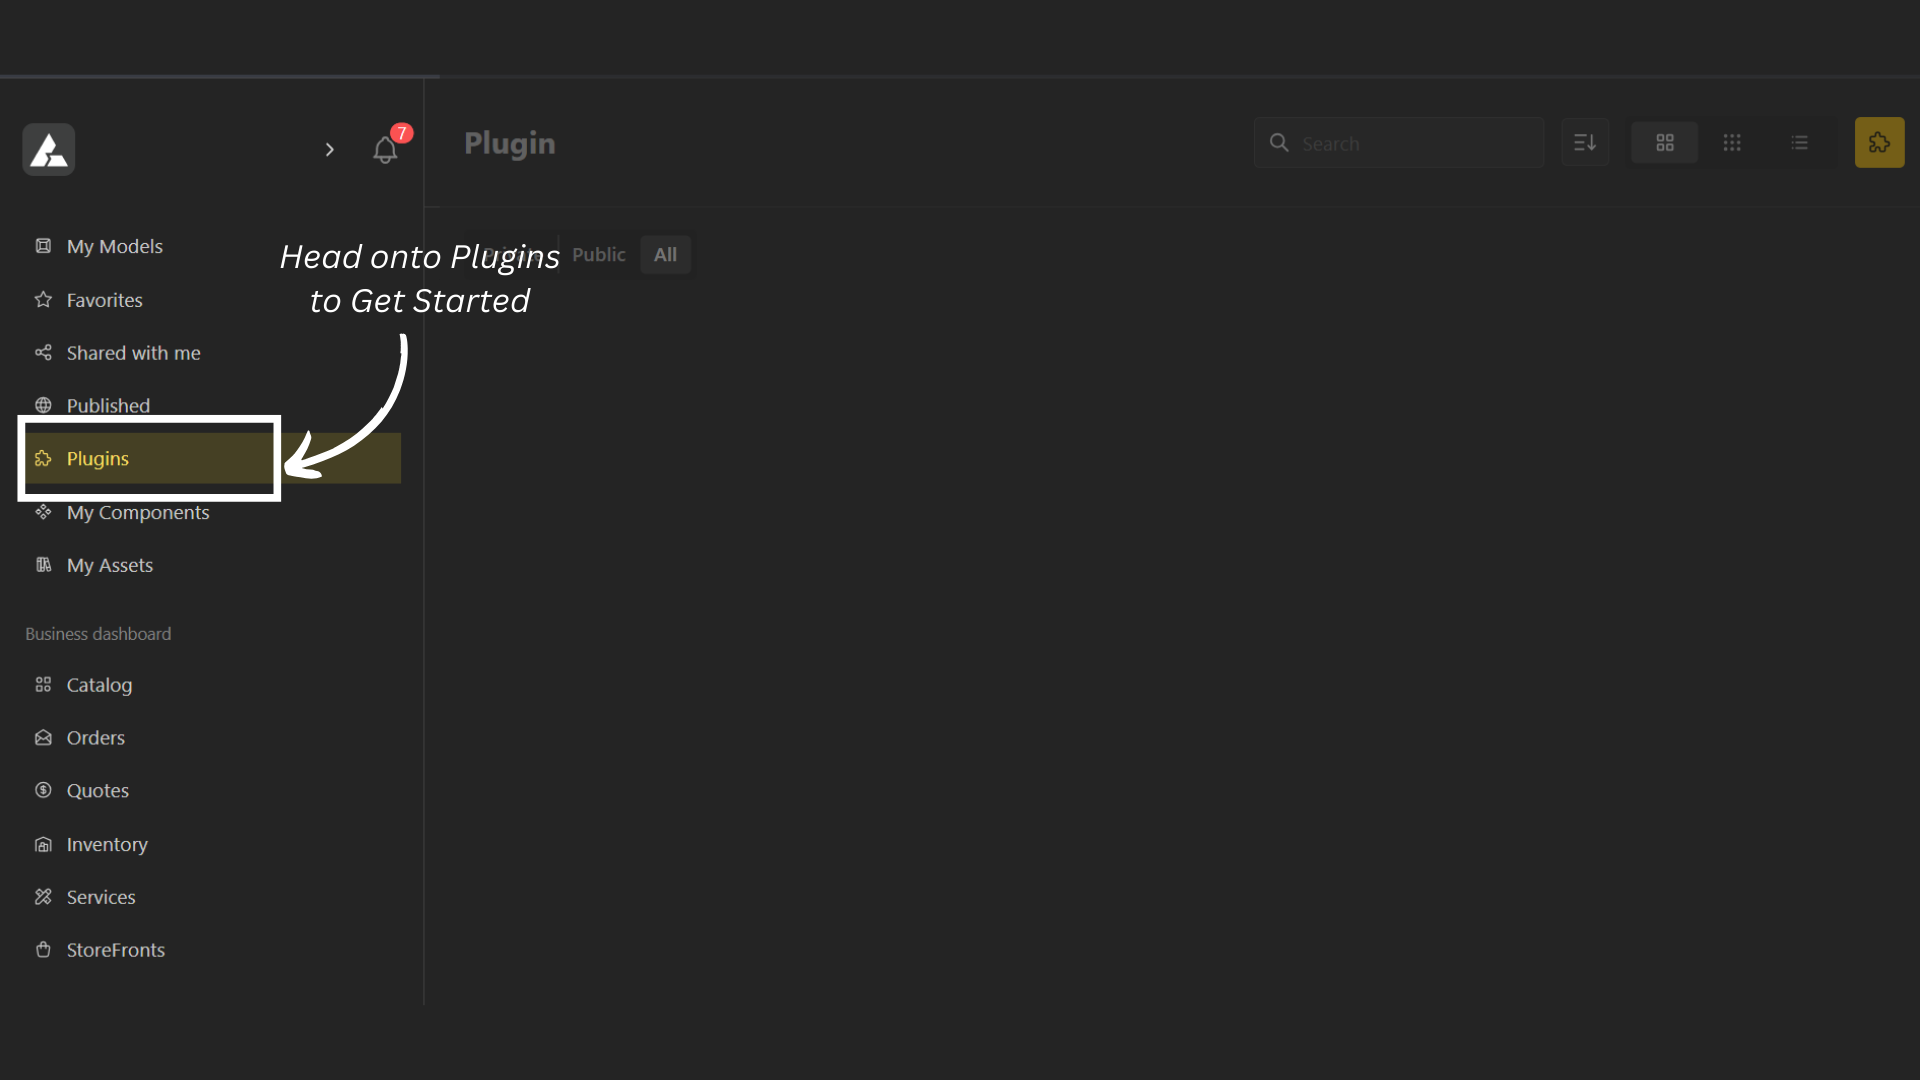
Task: Open Favorites star item
Action: [x=104, y=300]
